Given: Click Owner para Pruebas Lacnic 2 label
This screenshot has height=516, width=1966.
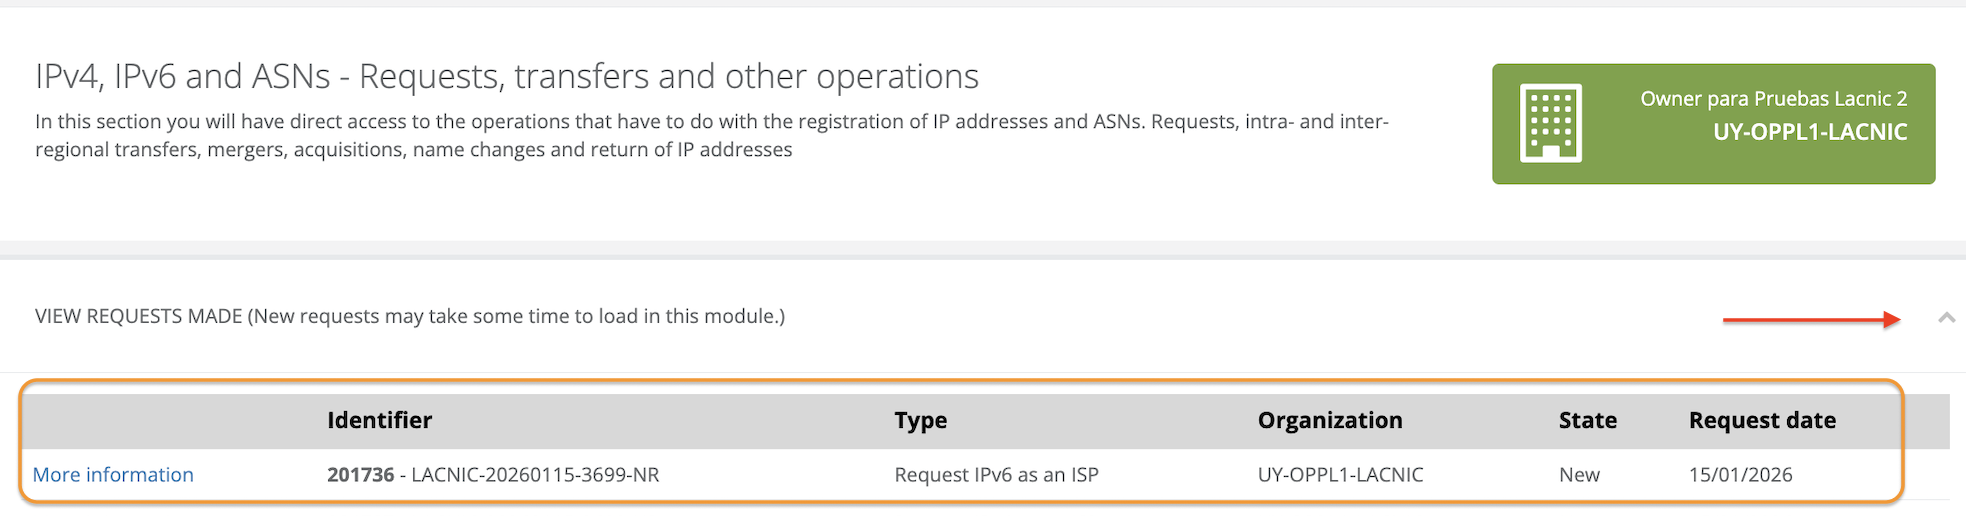Looking at the screenshot, I should click(1773, 99).
